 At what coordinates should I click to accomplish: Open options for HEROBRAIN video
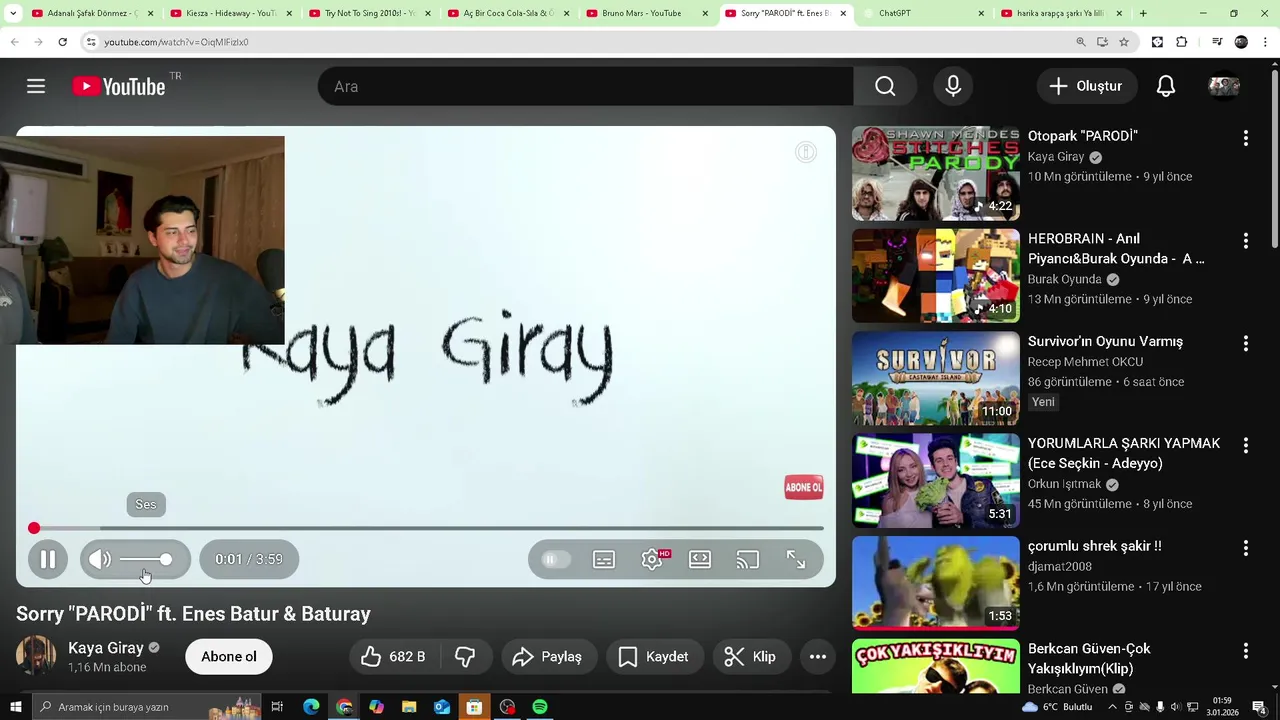point(1245,241)
